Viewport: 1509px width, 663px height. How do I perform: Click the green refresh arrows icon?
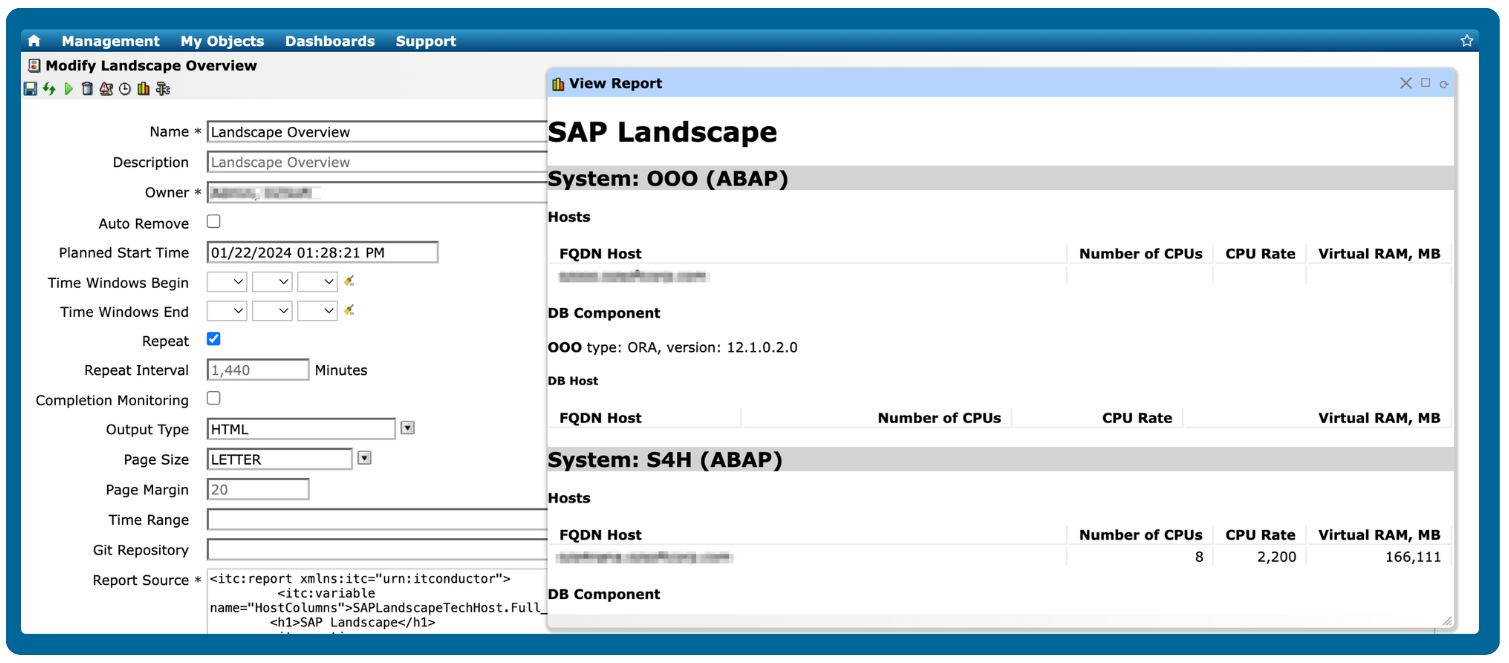pos(49,89)
